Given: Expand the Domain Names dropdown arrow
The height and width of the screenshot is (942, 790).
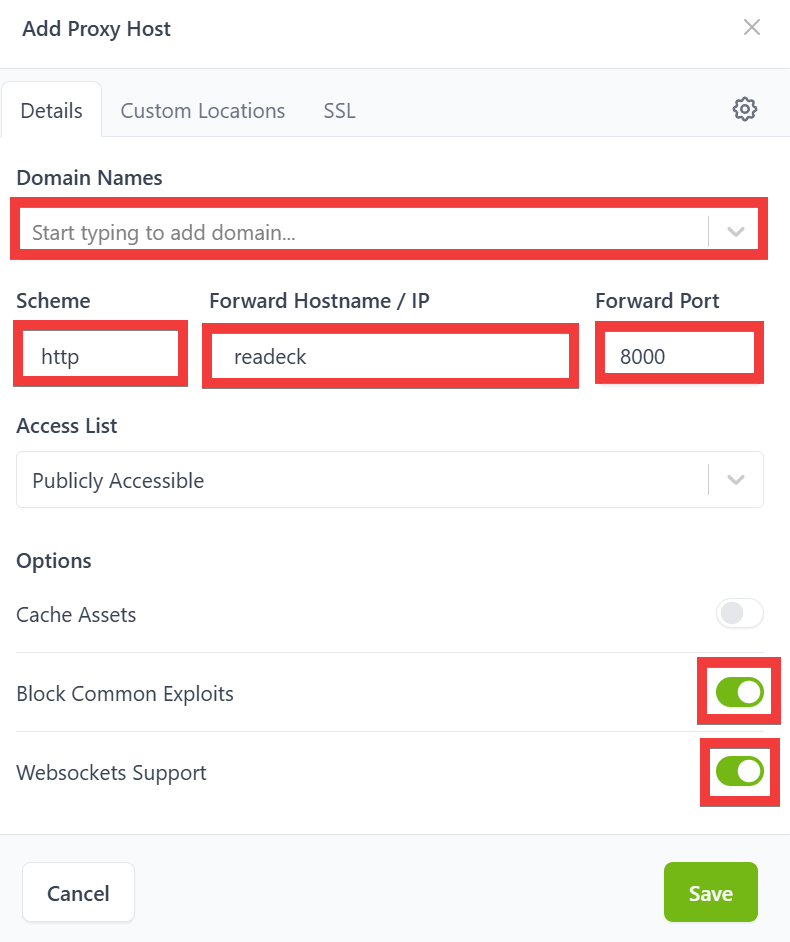Looking at the screenshot, I should pyautogui.click(x=736, y=232).
